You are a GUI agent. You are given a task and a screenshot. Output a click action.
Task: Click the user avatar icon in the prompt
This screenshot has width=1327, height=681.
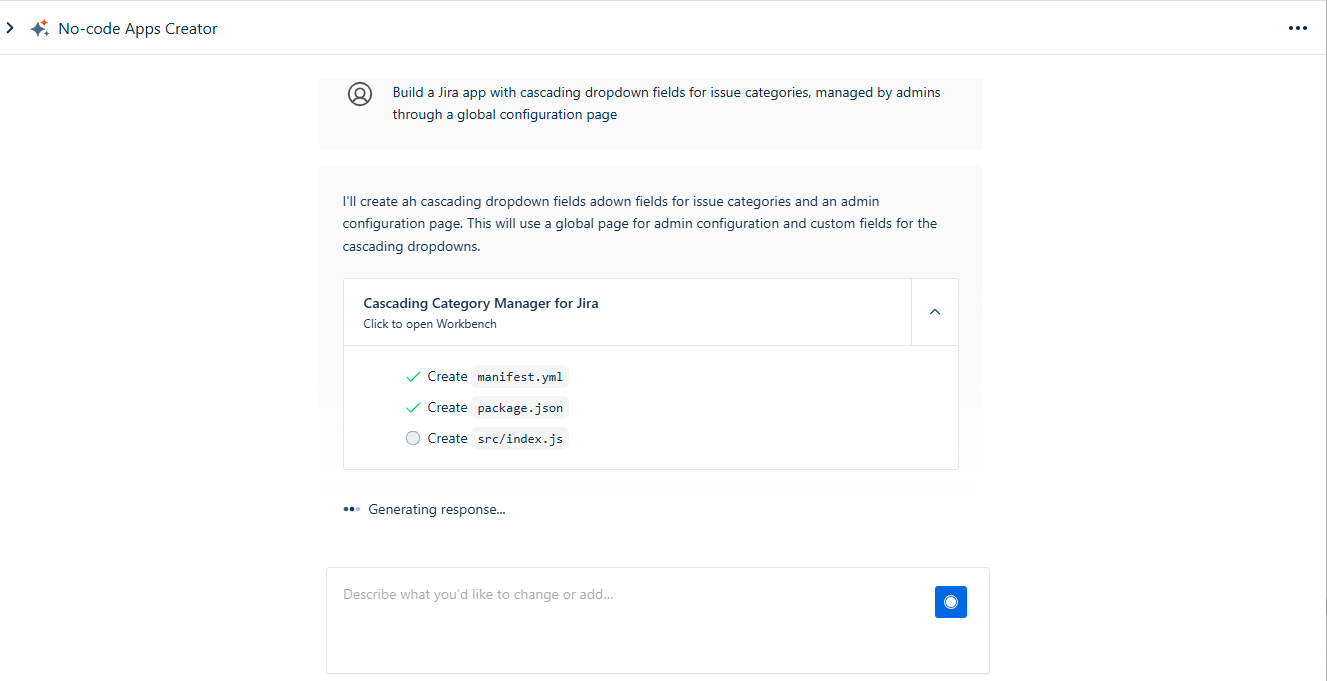point(360,94)
